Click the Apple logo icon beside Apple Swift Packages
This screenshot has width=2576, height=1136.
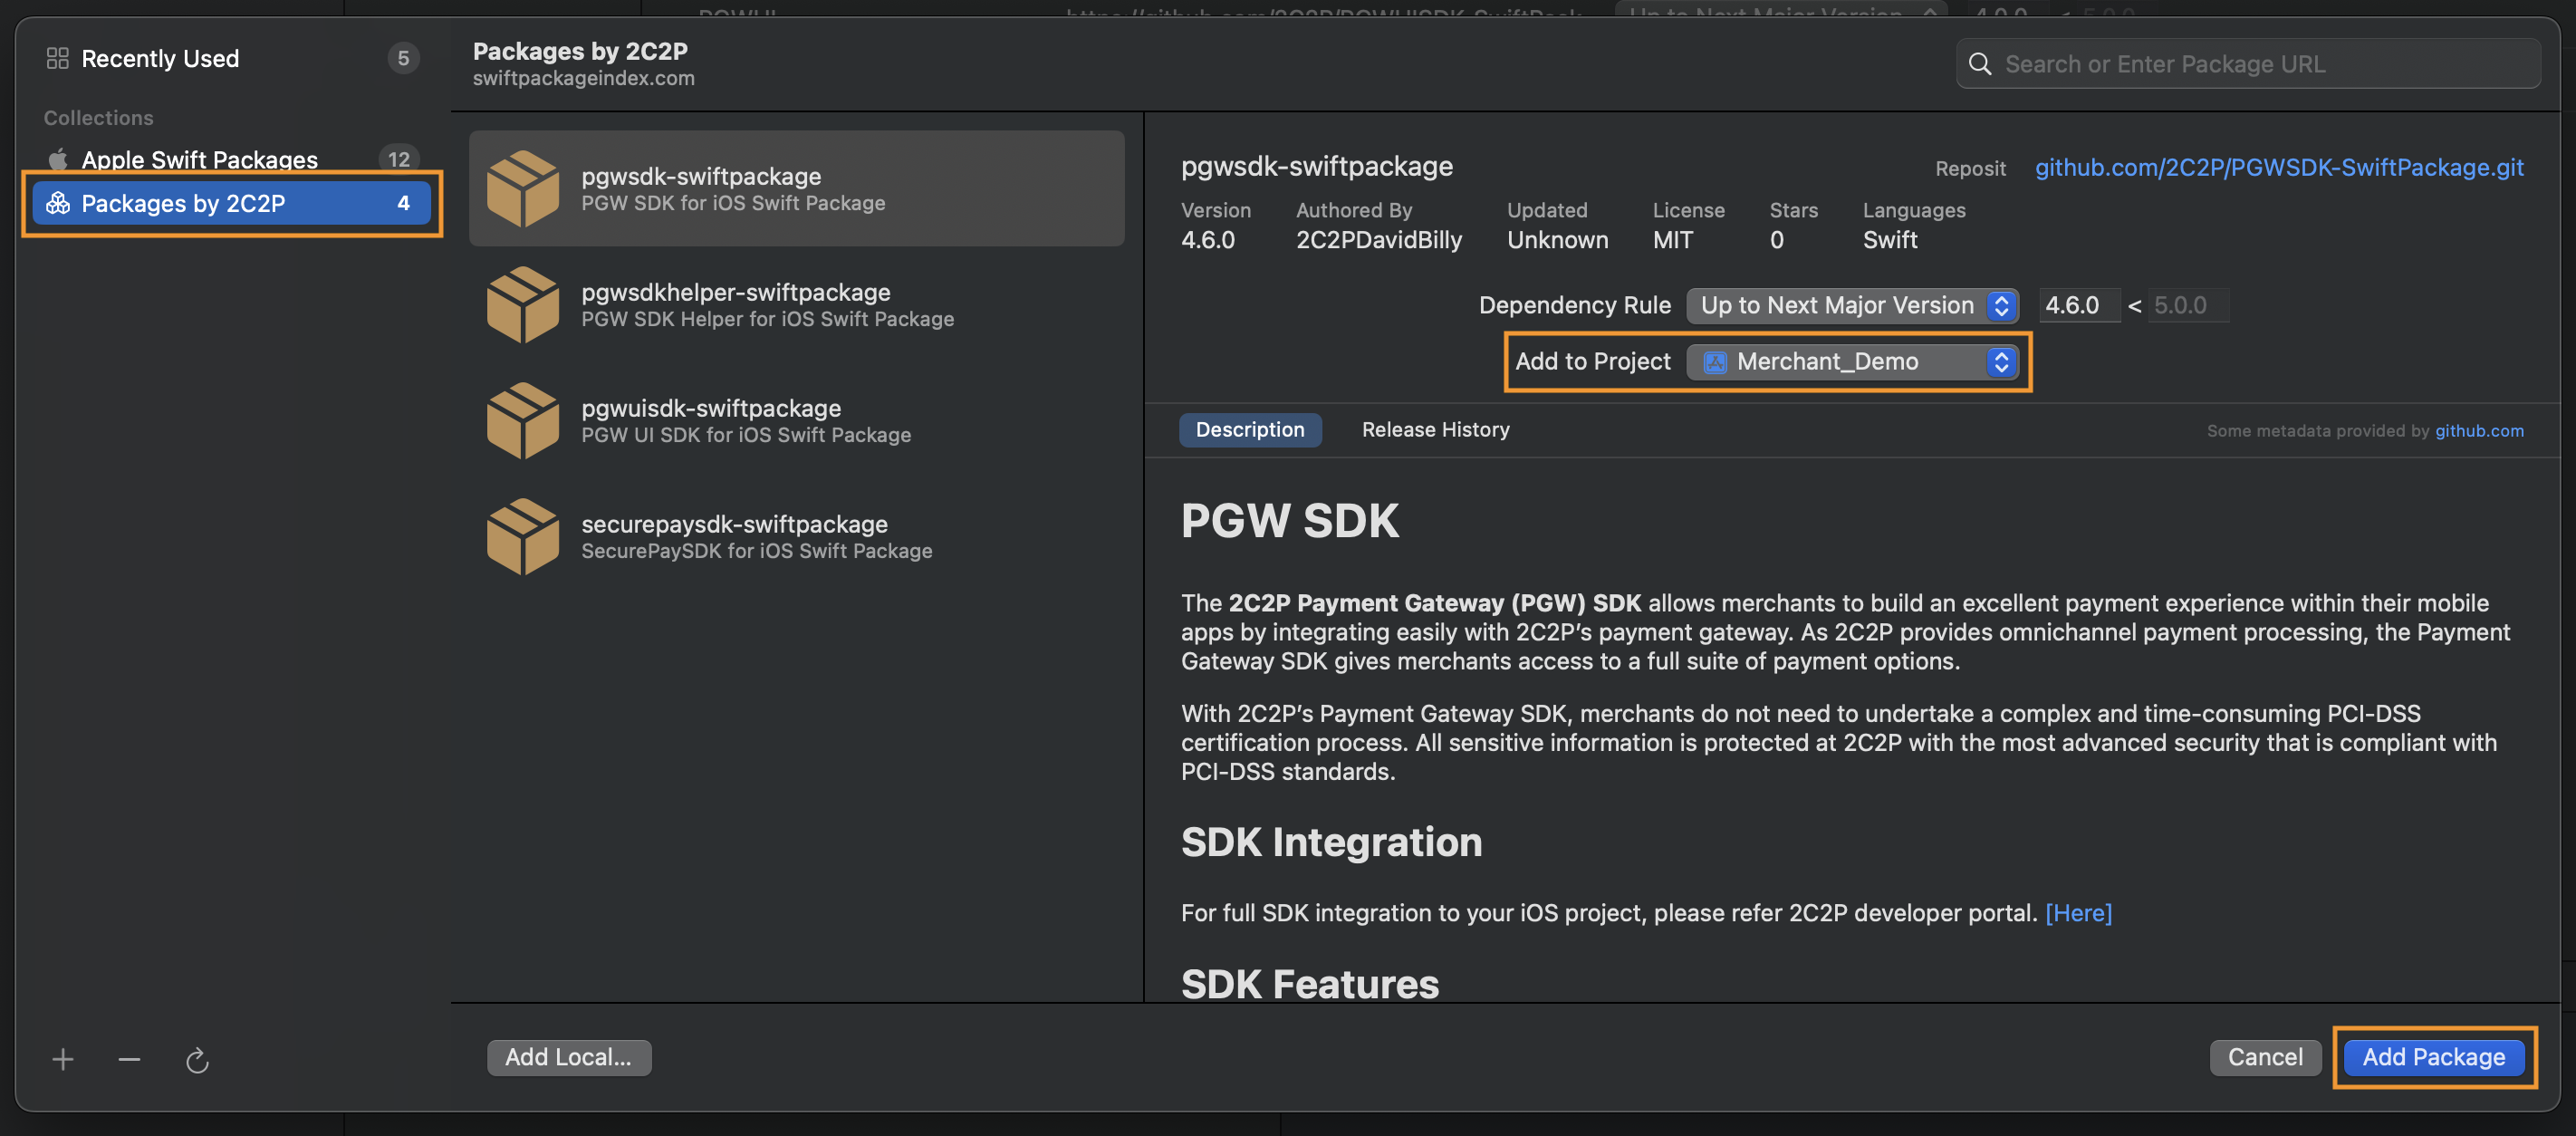(x=58, y=159)
